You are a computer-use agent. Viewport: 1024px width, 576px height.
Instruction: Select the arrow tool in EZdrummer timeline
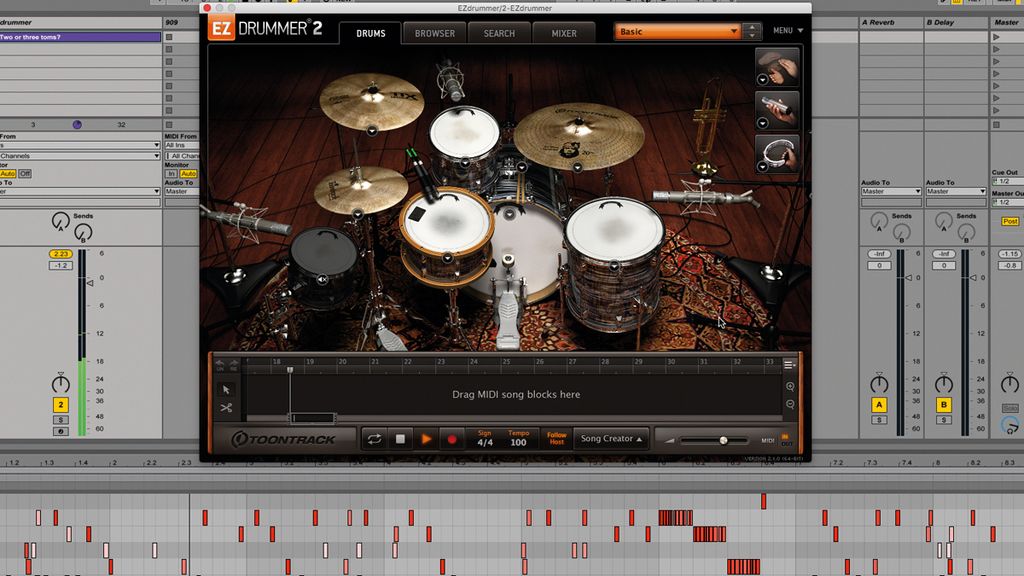point(227,389)
